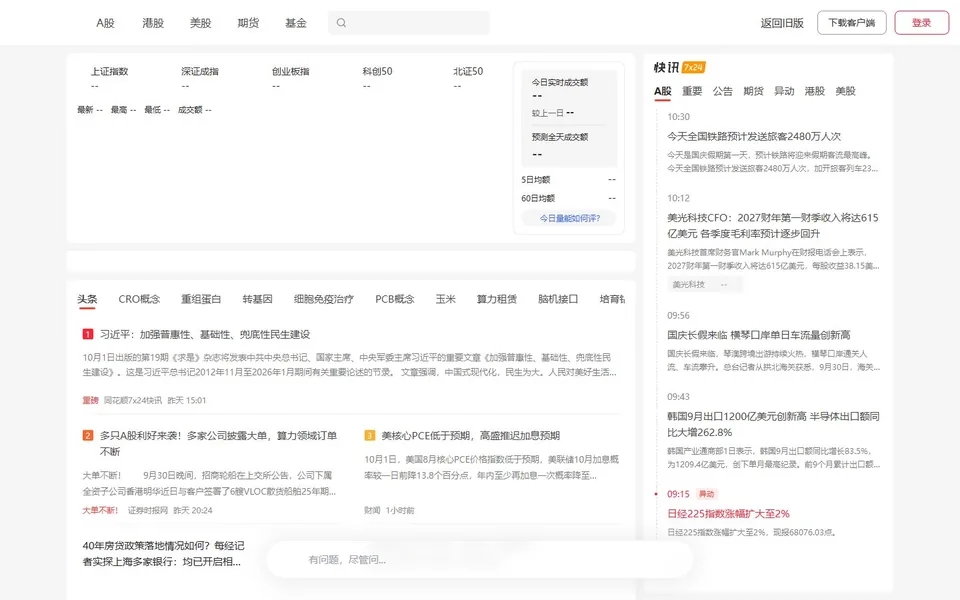The width and height of the screenshot is (960, 600).
Task: Switch to the 头条 news tab
Action: click(x=87, y=299)
